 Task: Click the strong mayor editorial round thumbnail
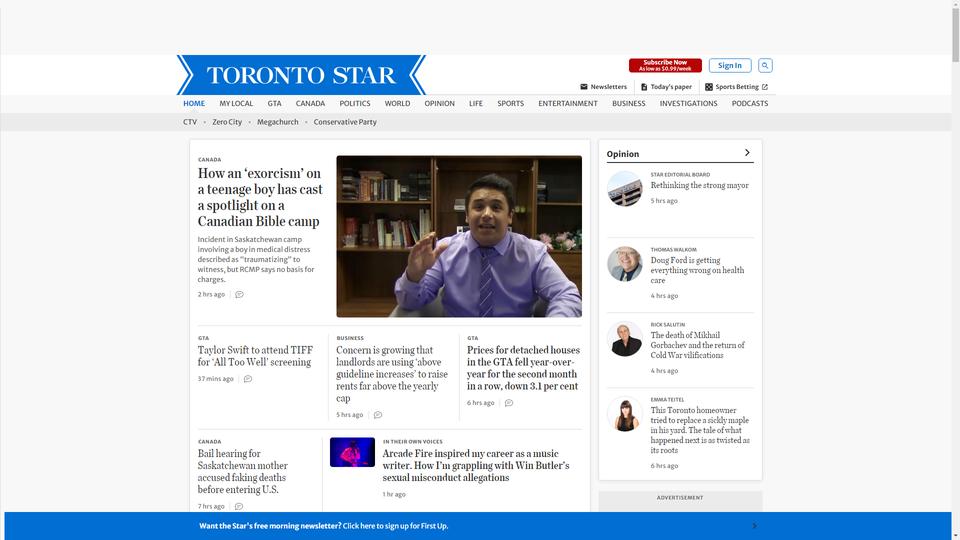tap(624, 189)
